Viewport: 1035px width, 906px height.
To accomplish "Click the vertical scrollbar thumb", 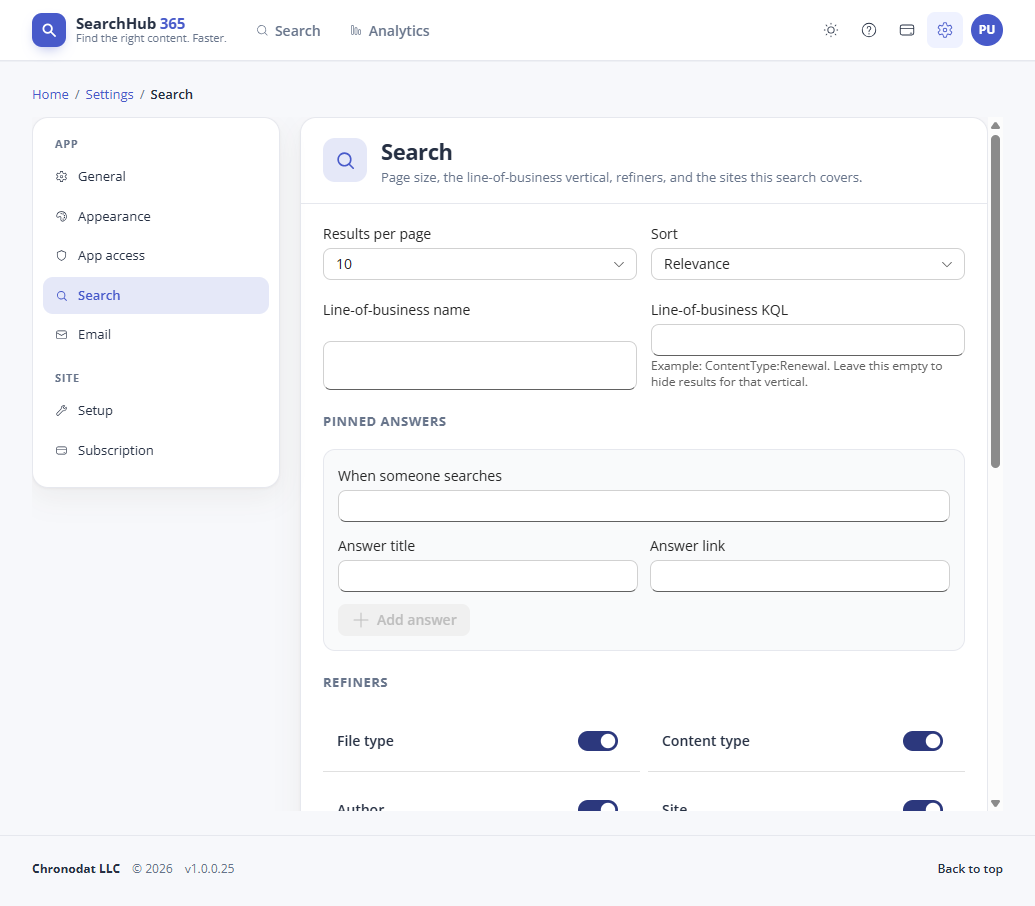I will (x=995, y=302).
